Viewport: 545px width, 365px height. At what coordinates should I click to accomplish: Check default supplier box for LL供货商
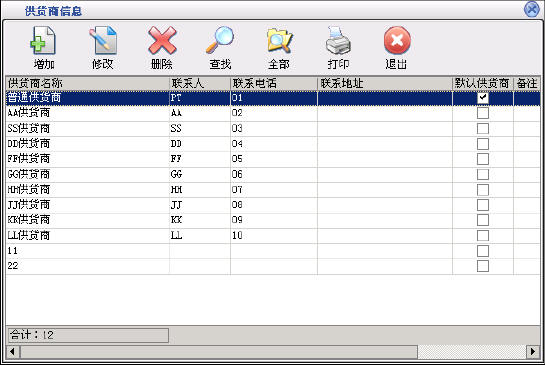(x=483, y=235)
